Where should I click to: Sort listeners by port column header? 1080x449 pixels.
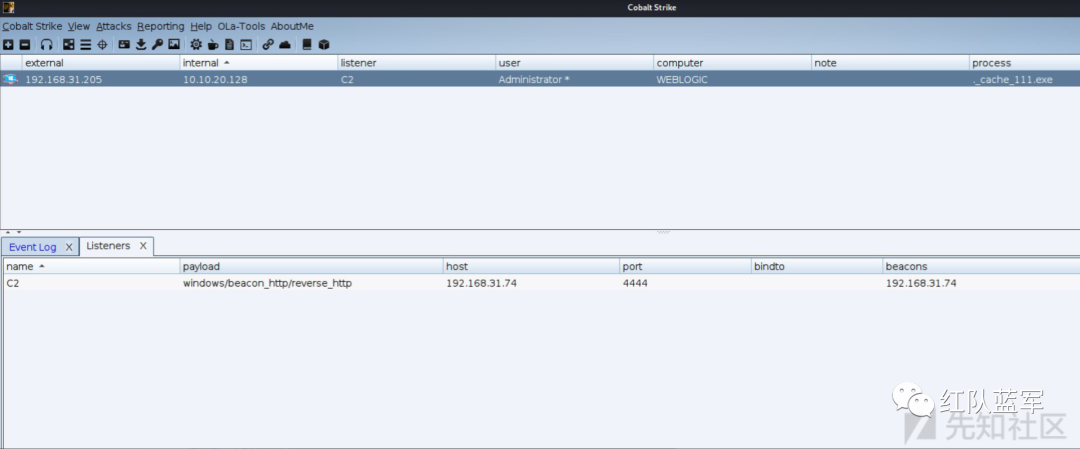pos(685,266)
